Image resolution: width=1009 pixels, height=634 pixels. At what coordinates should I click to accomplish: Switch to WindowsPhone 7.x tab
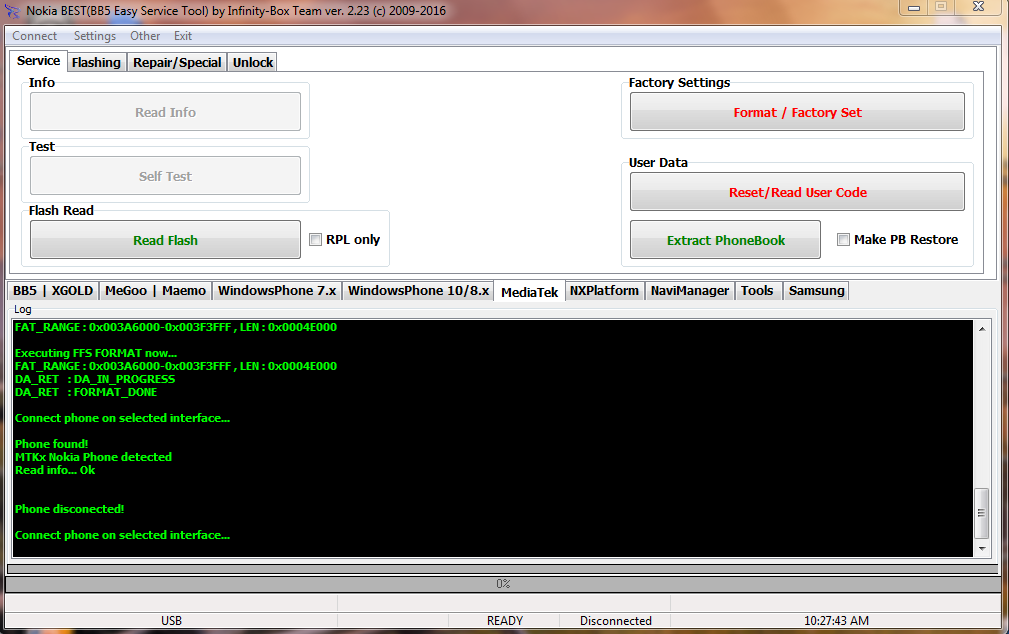coord(277,291)
